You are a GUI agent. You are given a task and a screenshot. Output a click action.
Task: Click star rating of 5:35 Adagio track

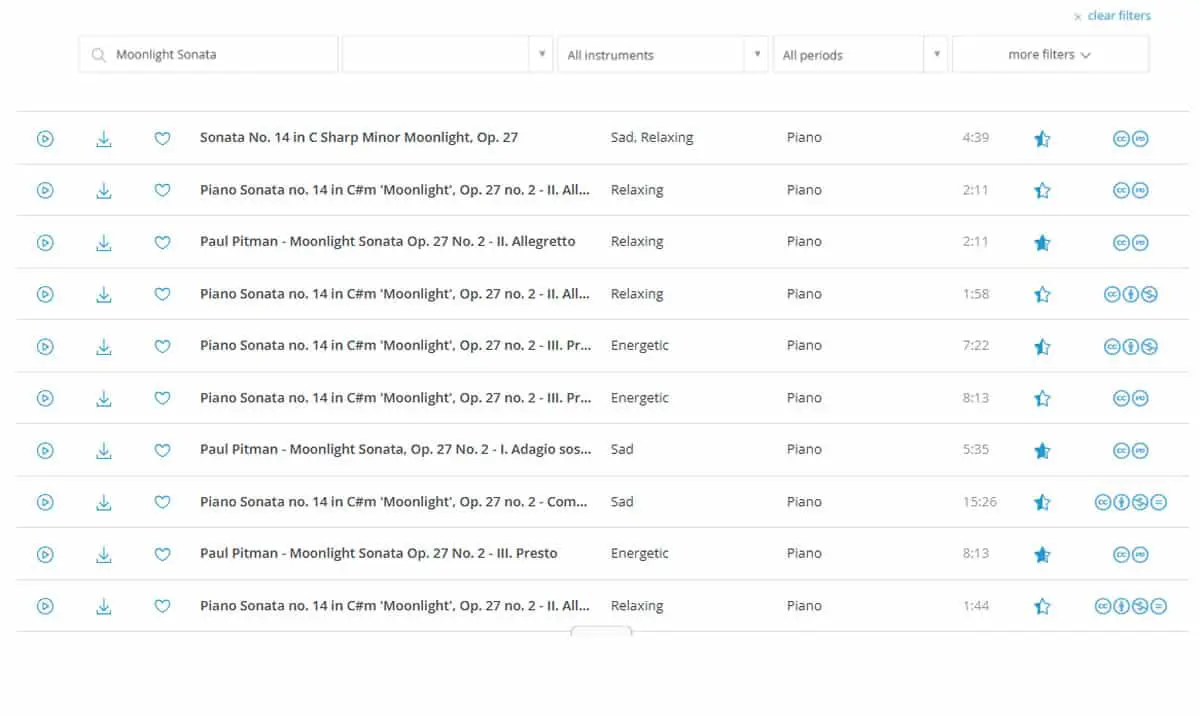point(1042,451)
